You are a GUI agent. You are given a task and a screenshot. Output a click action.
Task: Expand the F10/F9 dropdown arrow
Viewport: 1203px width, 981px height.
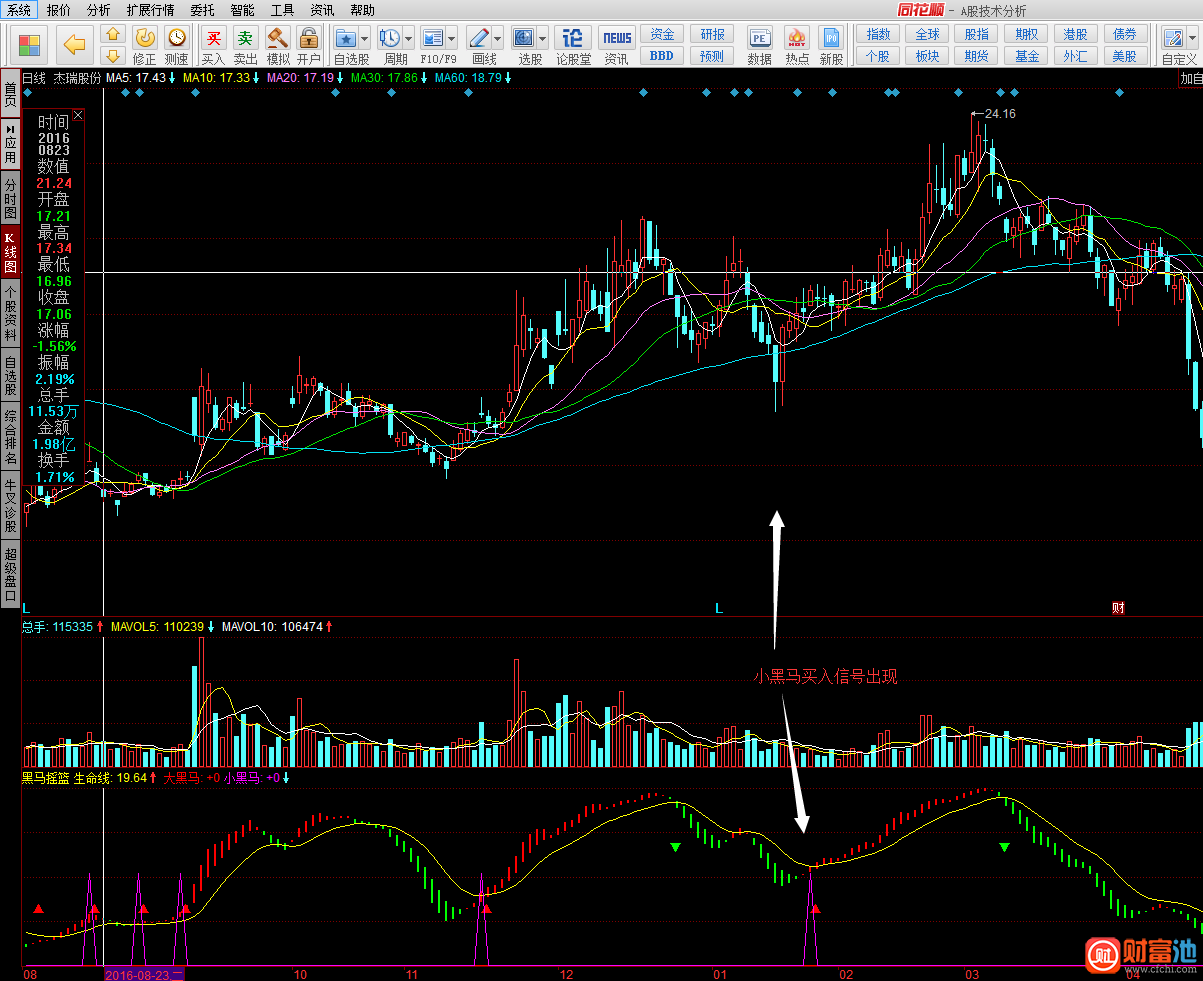451,39
